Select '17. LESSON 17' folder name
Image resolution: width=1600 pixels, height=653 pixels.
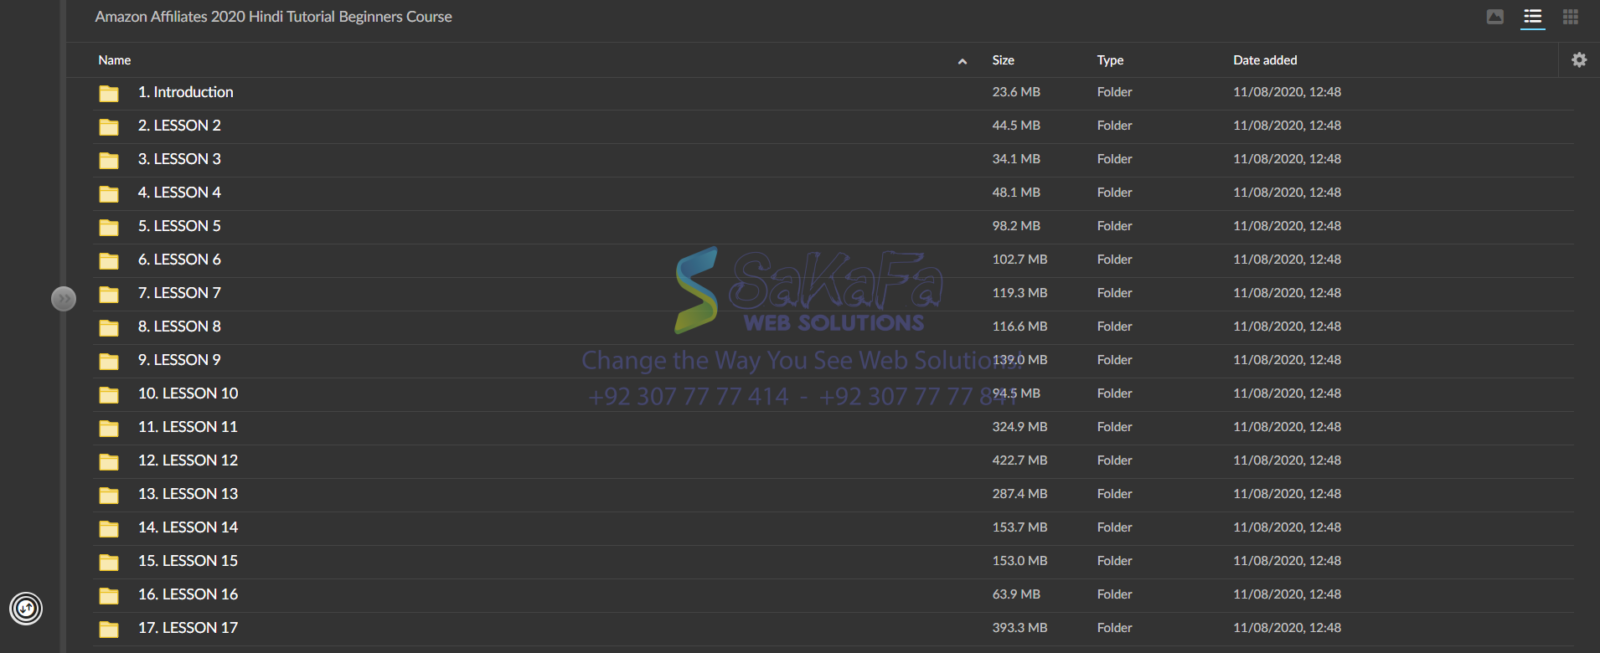tap(188, 628)
